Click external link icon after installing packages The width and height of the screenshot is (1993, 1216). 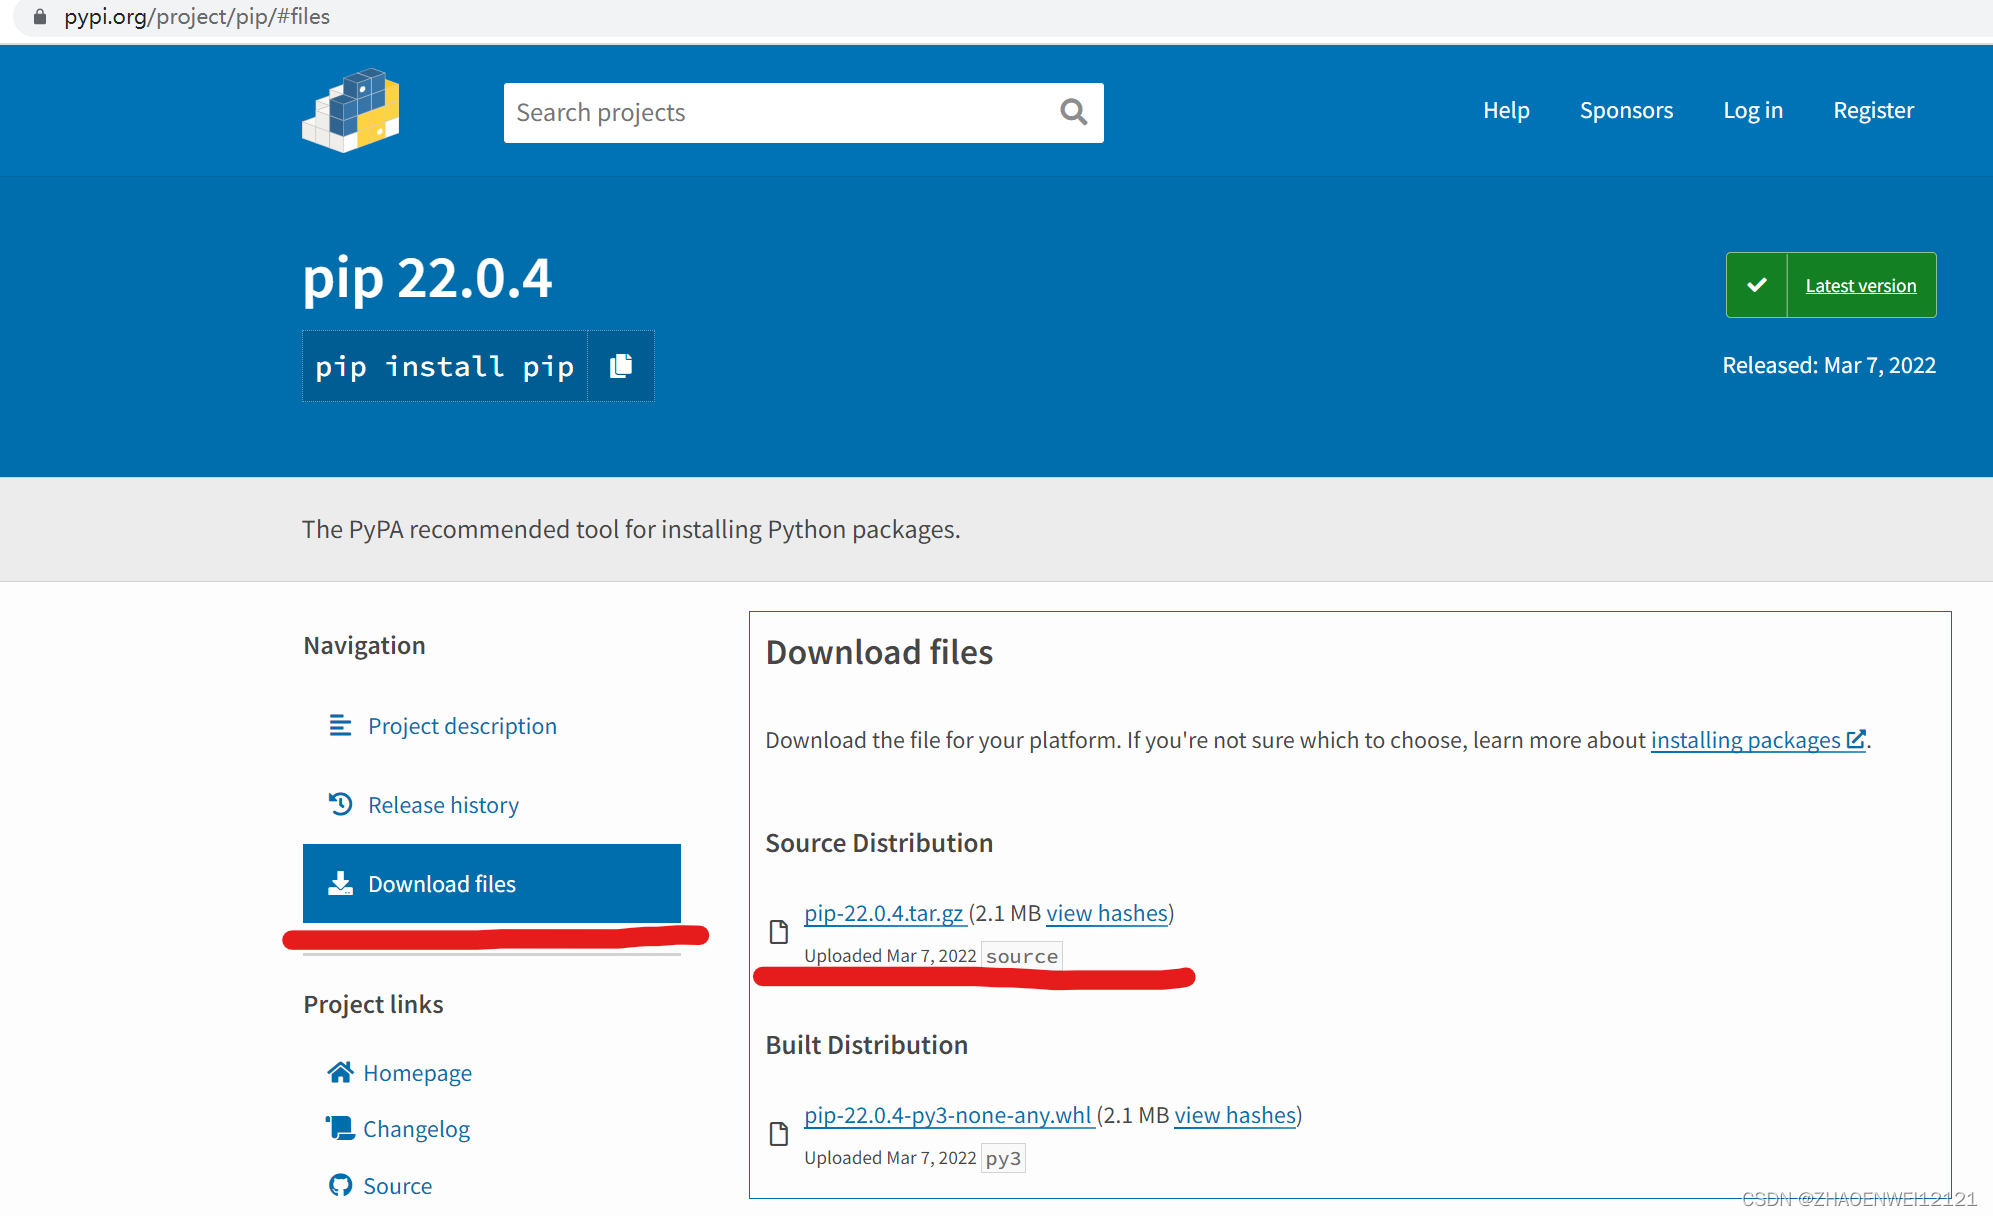1857,740
